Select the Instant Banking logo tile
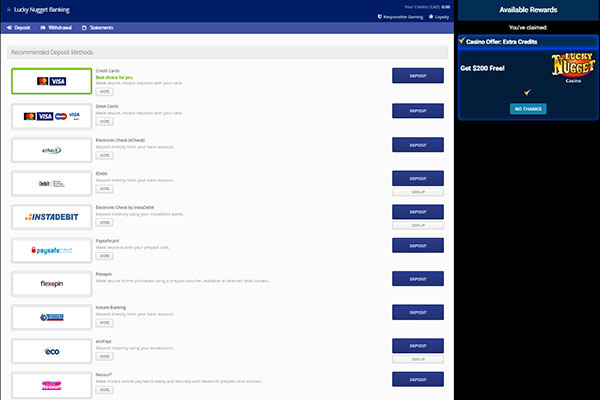This screenshot has width=600, height=400. 52,317
